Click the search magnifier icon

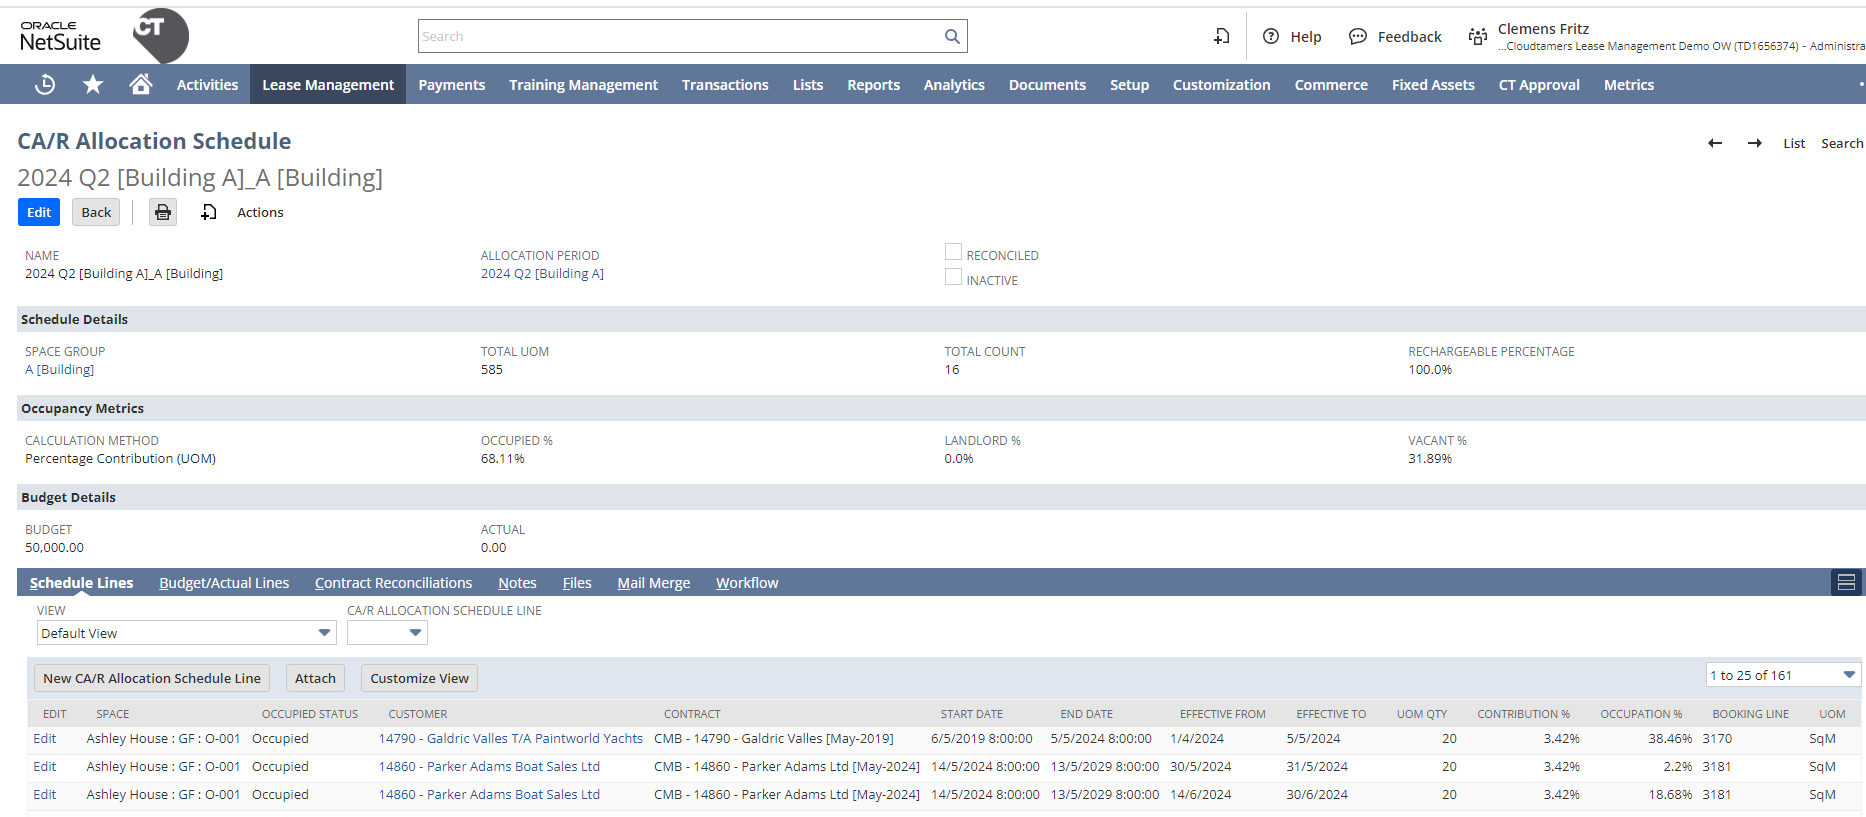(952, 37)
